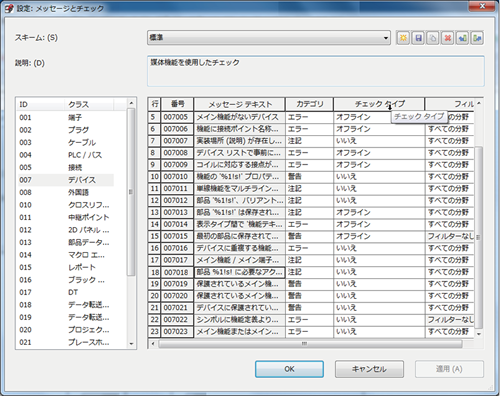The image size is (500, 396).
Task: Click オフライン cell in row 007009
Action: coord(379,165)
